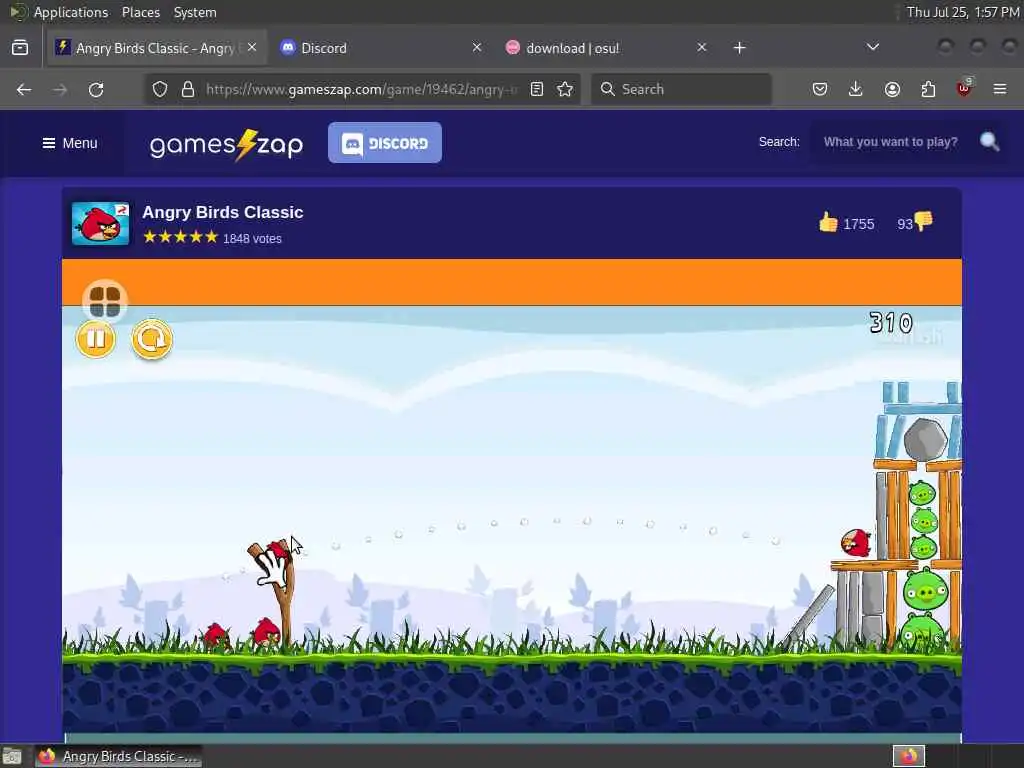
Task: Click the thumbs down dislike icon
Action: (x=924, y=221)
